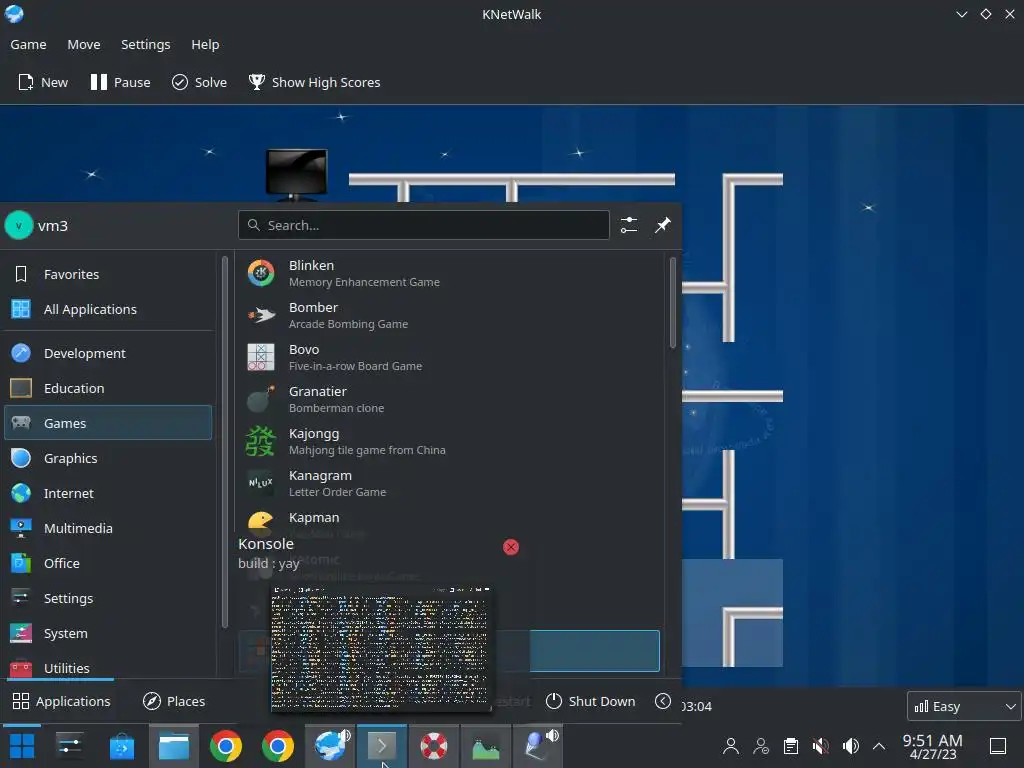Open Chrome icon beside KNetWalk taskbar entry
Image resolution: width=1024 pixels, height=768 pixels.
click(278, 746)
